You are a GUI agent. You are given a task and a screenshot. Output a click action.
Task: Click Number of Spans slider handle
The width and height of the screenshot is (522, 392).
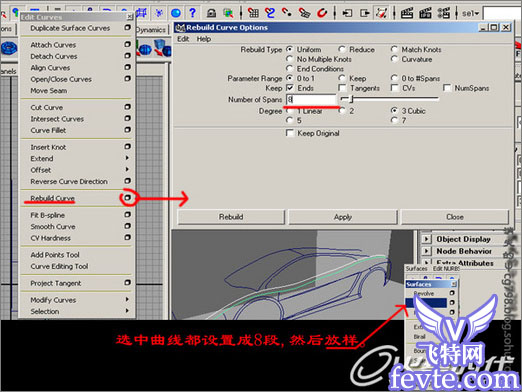click(351, 99)
